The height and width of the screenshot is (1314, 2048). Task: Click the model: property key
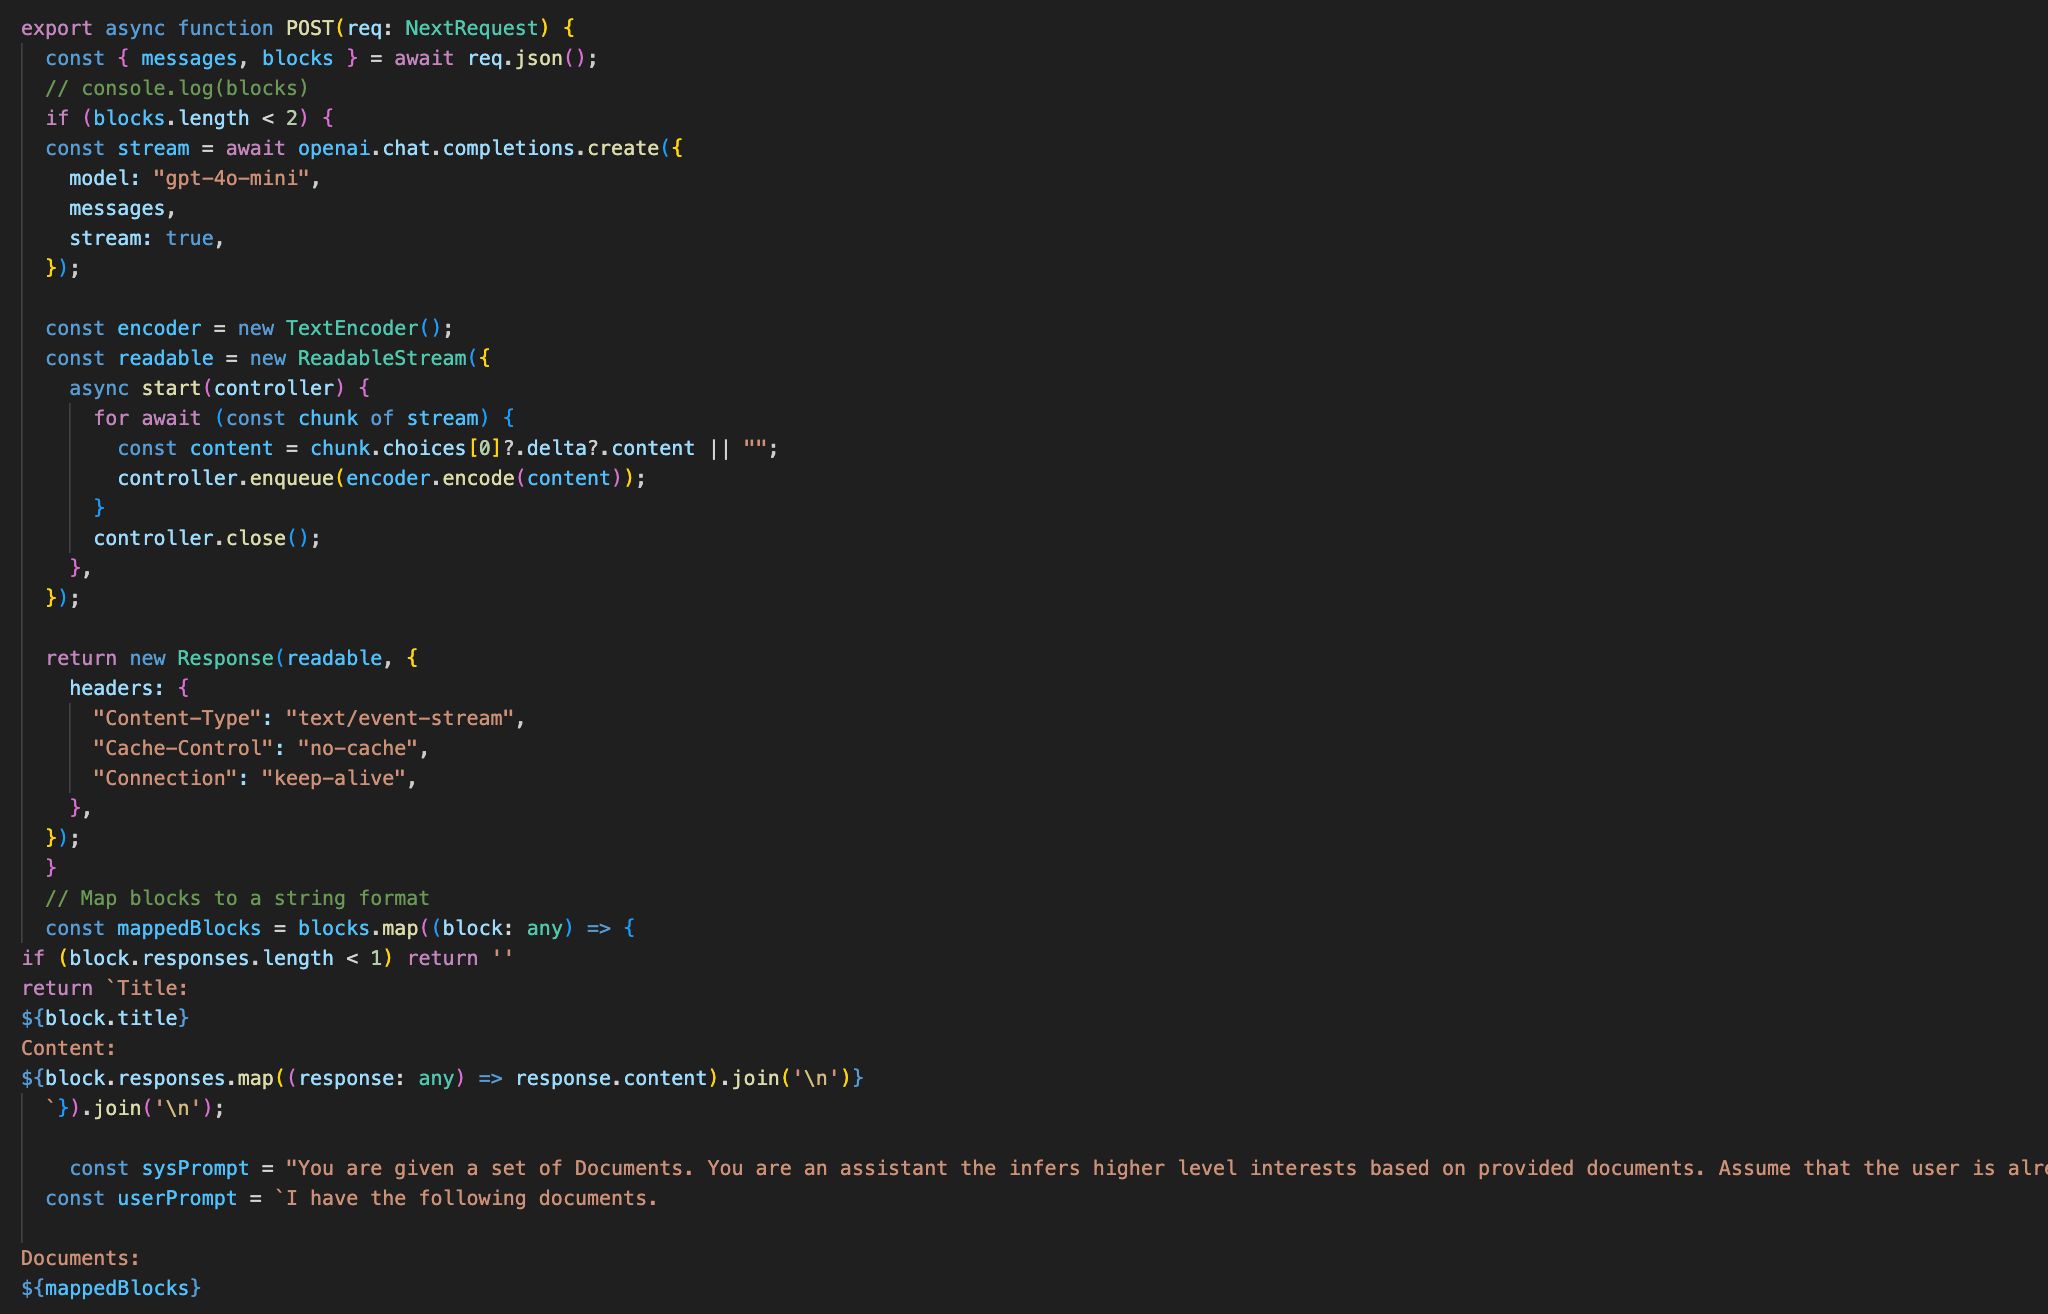point(105,178)
